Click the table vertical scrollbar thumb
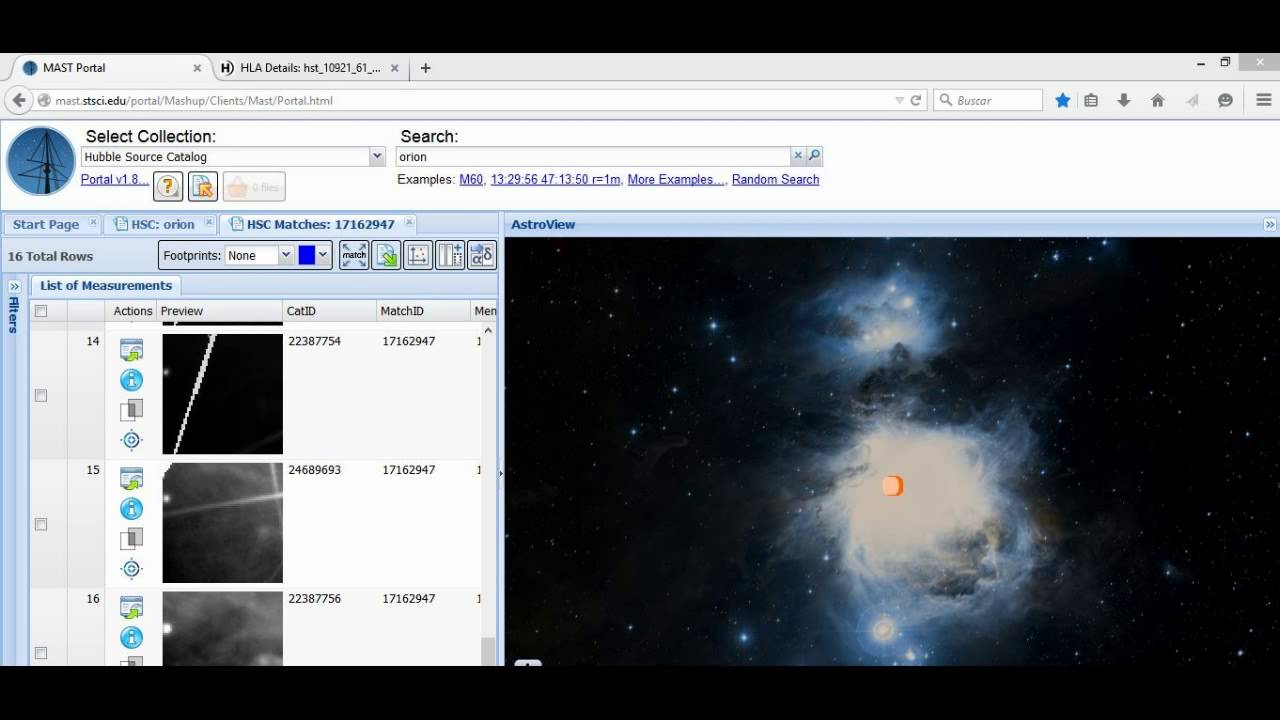Screen dimensions: 1280x720 (x=488, y=651)
